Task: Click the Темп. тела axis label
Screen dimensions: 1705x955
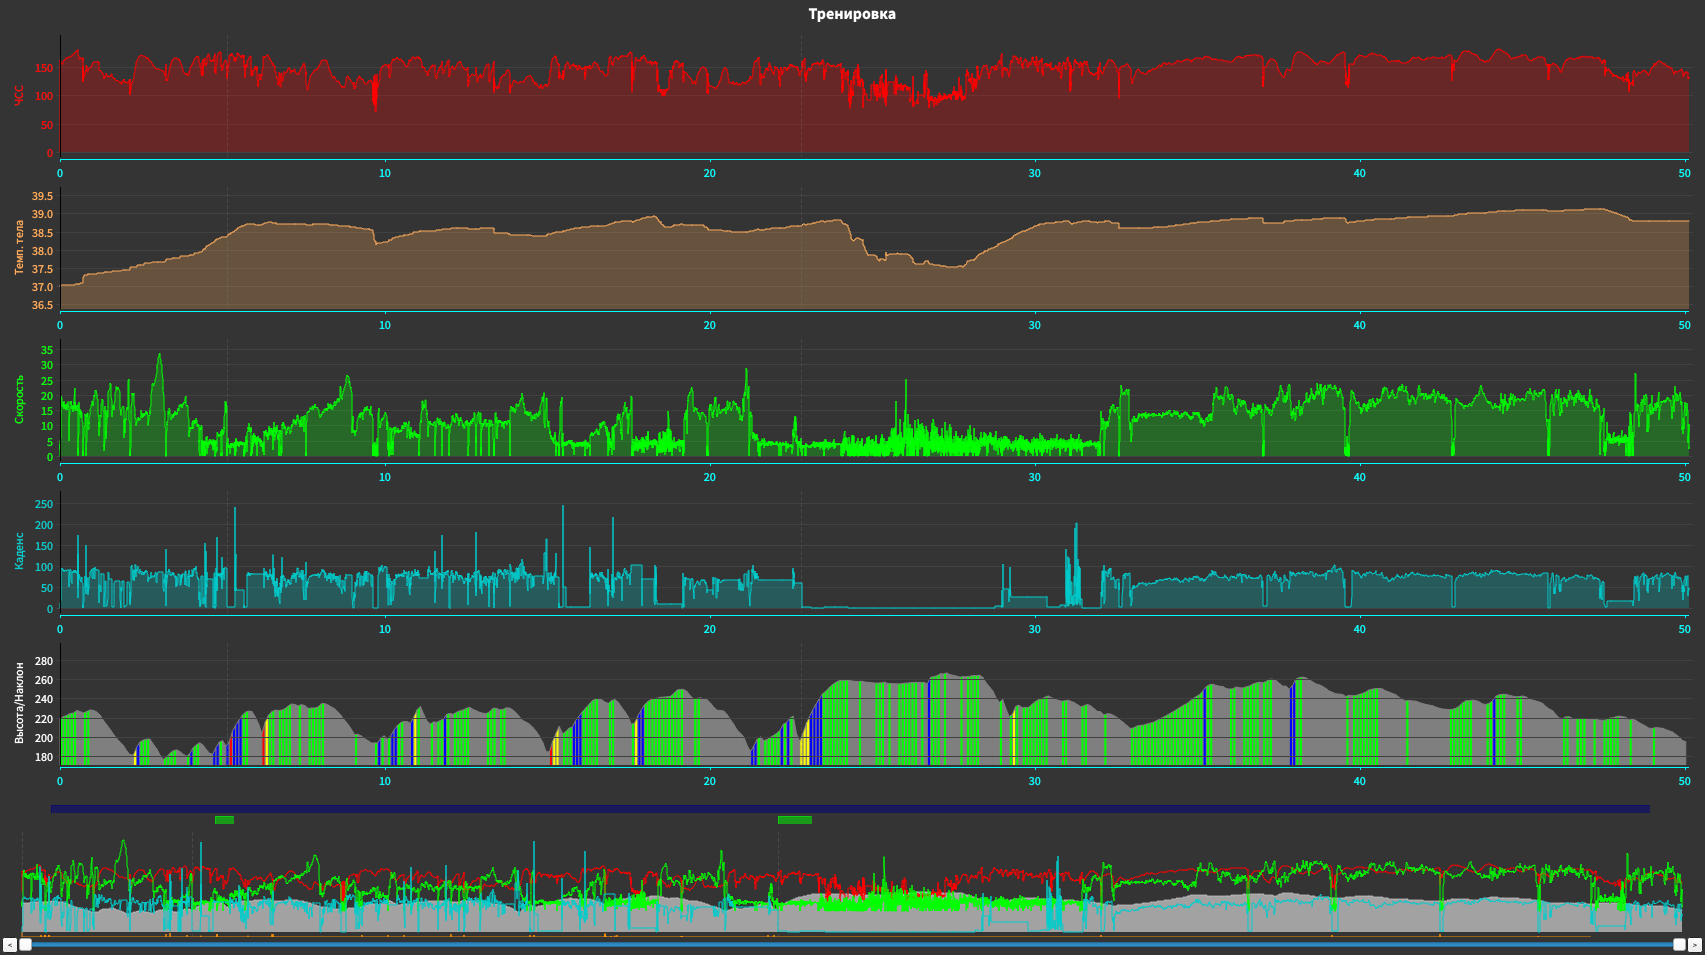Action: tap(19, 248)
